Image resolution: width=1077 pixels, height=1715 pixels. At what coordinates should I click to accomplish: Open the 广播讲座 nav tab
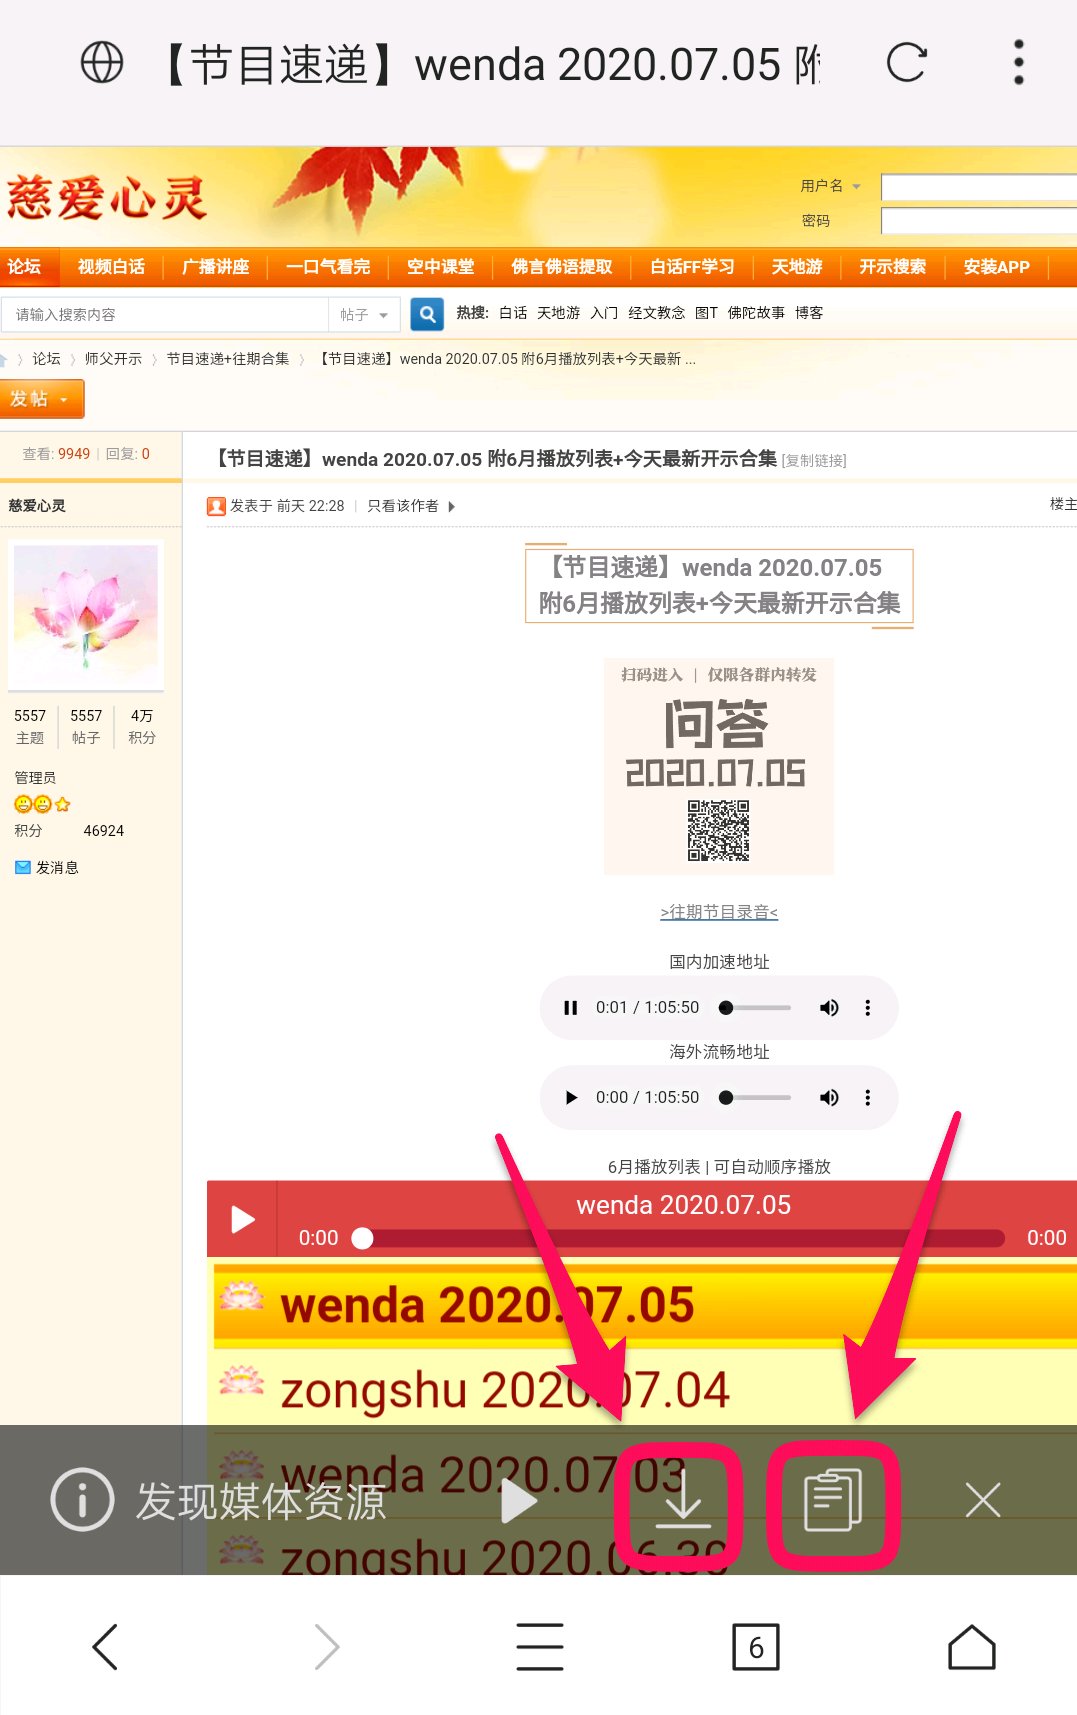tap(215, 267)
